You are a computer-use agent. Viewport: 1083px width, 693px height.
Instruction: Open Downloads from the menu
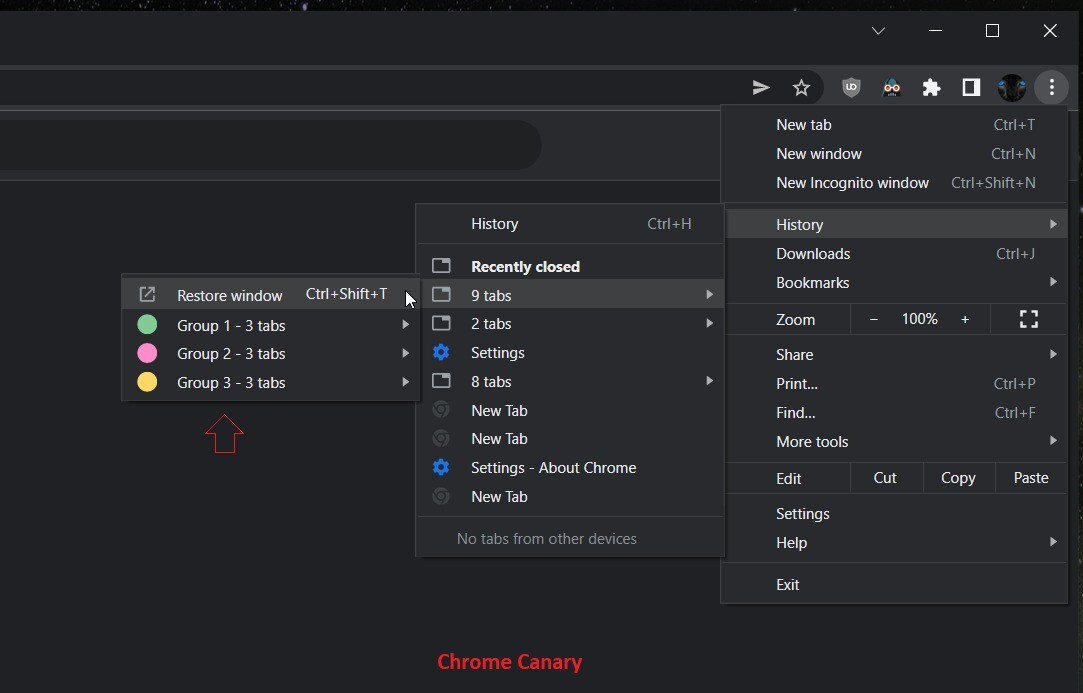(x=813, y=254)
